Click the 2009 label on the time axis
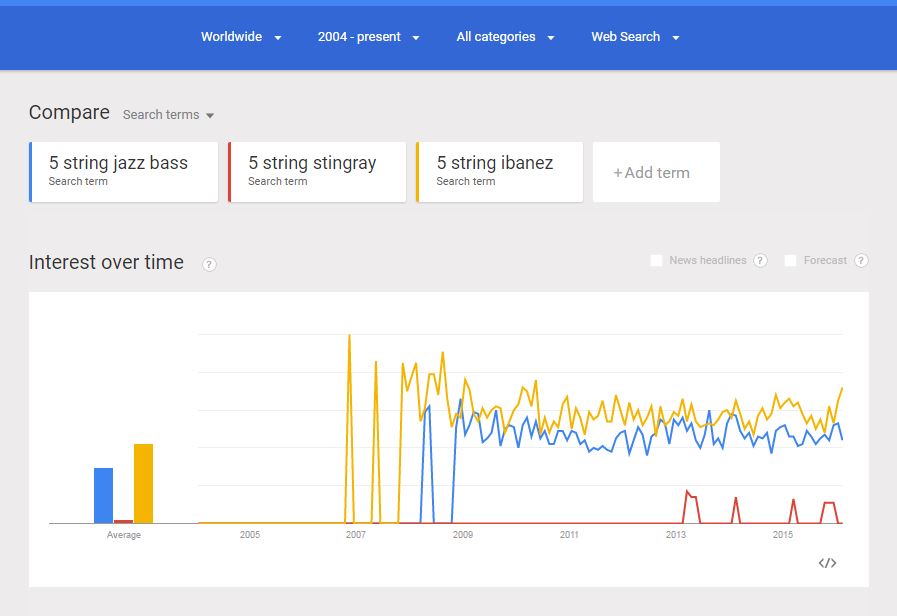The width and height of the screenshot is (897, 616). pyautogui.click(x=462, y=535)
